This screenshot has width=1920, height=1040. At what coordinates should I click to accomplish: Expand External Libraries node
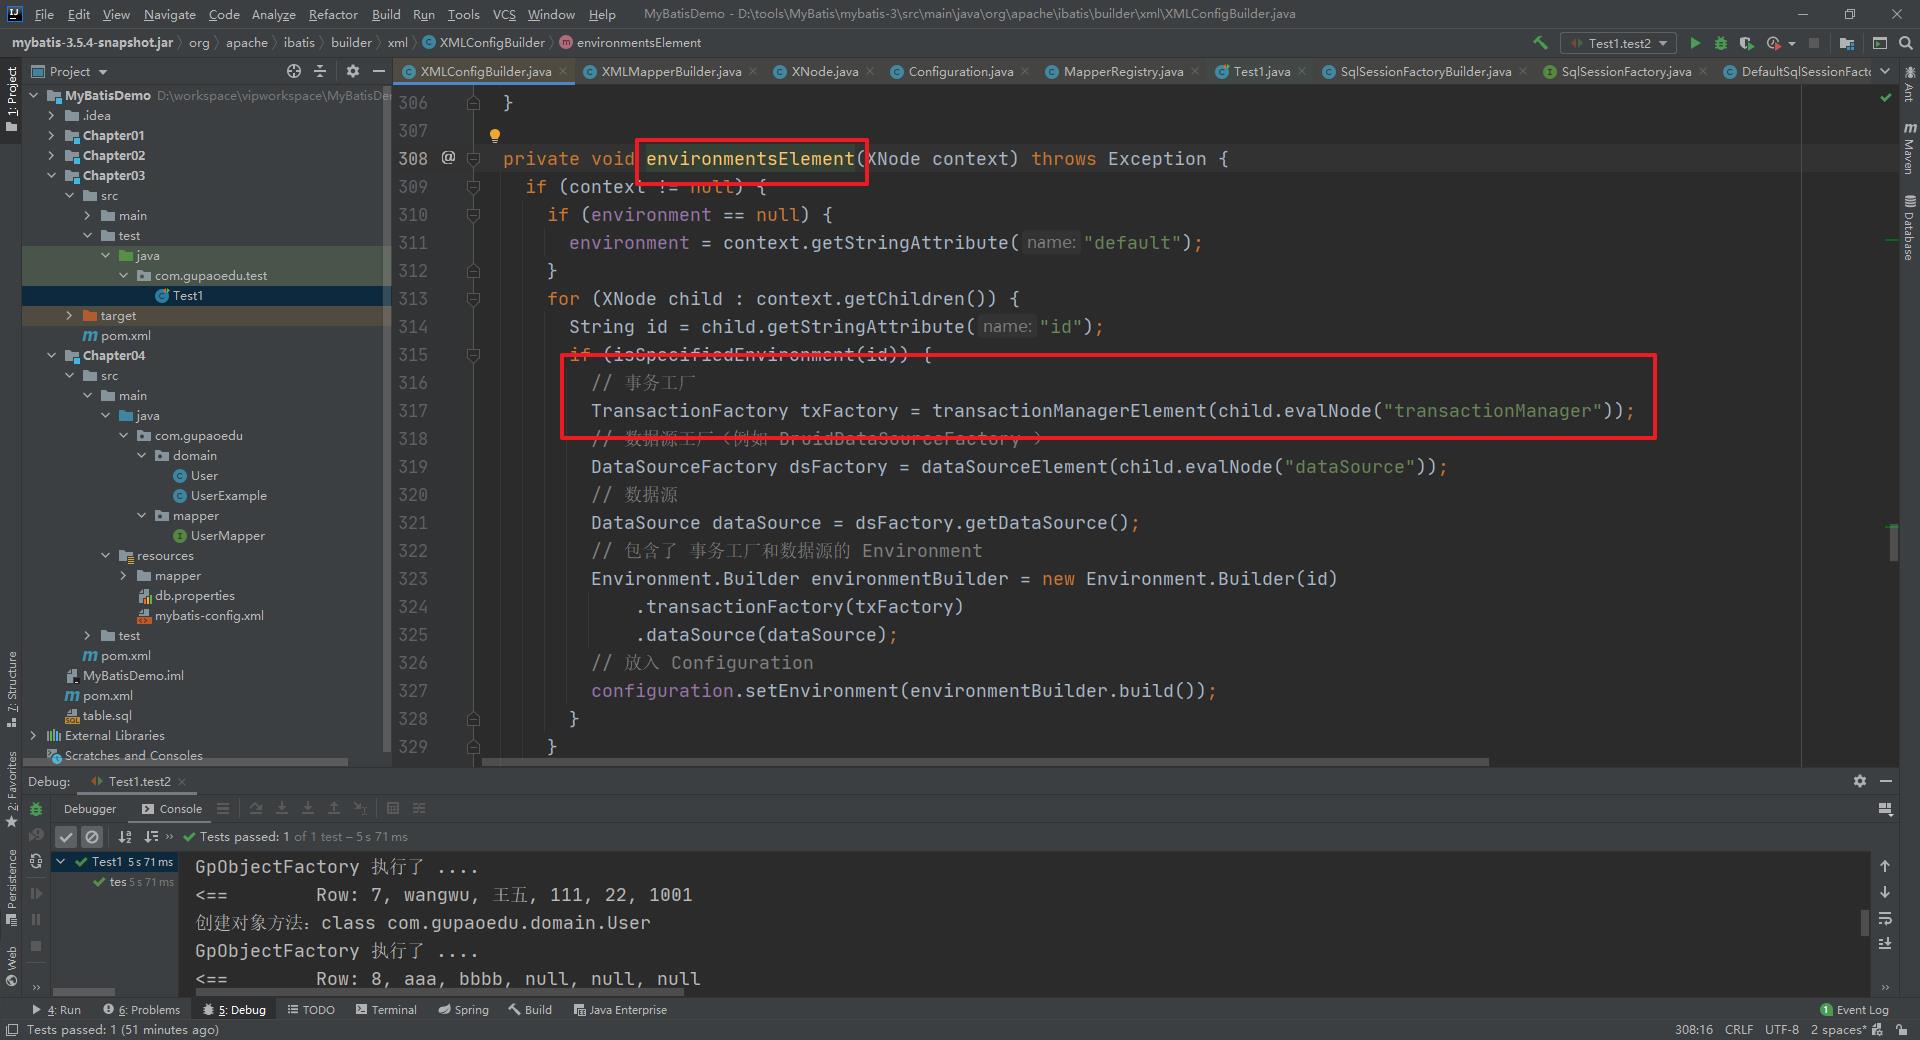click(33, 735)
